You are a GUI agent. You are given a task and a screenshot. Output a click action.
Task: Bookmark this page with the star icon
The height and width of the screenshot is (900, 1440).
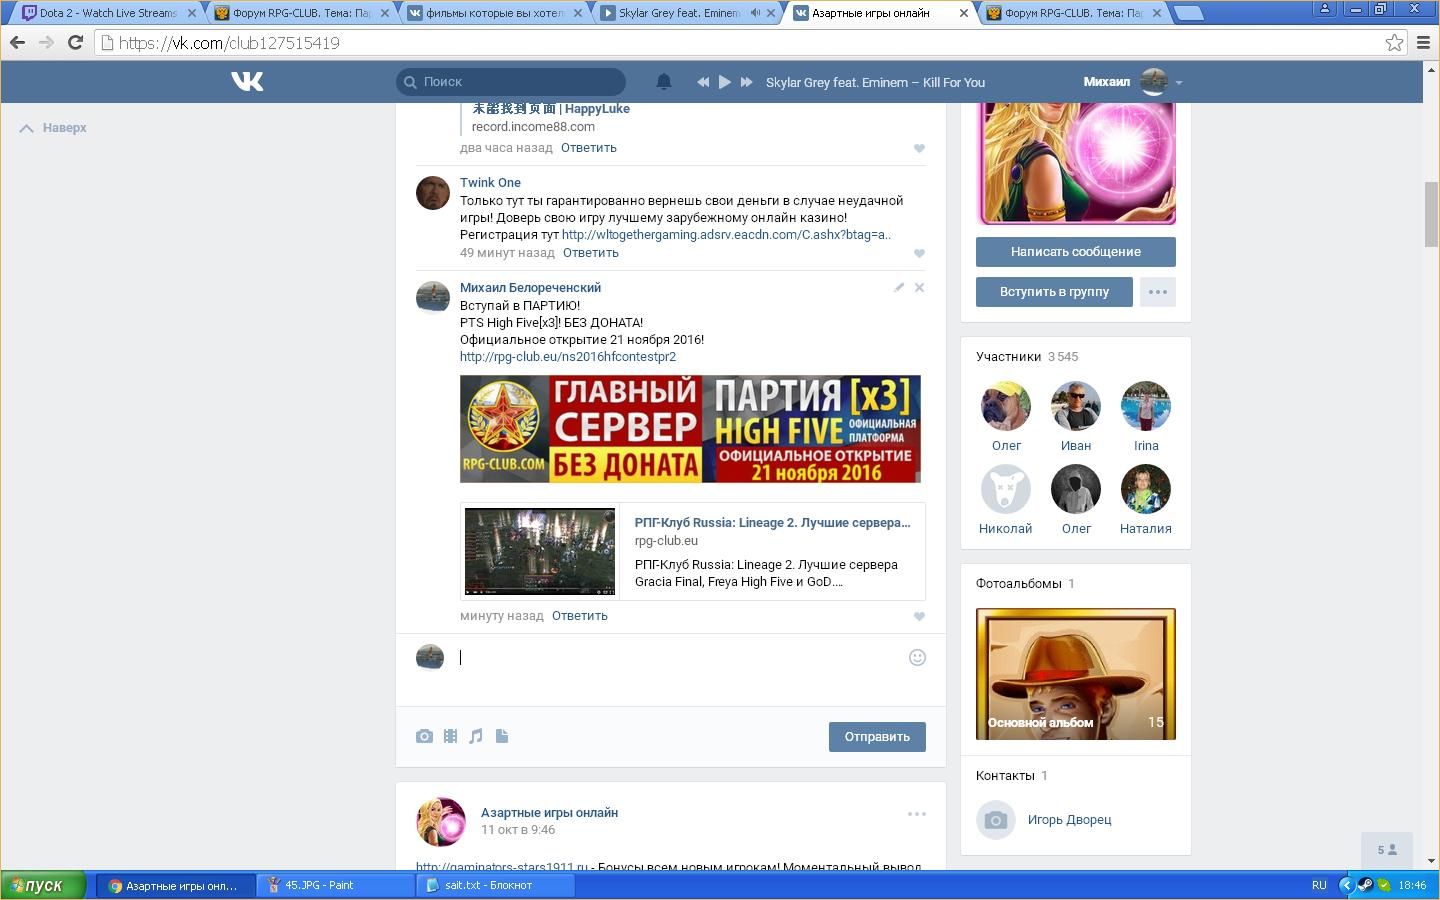tap(1394, 43)
